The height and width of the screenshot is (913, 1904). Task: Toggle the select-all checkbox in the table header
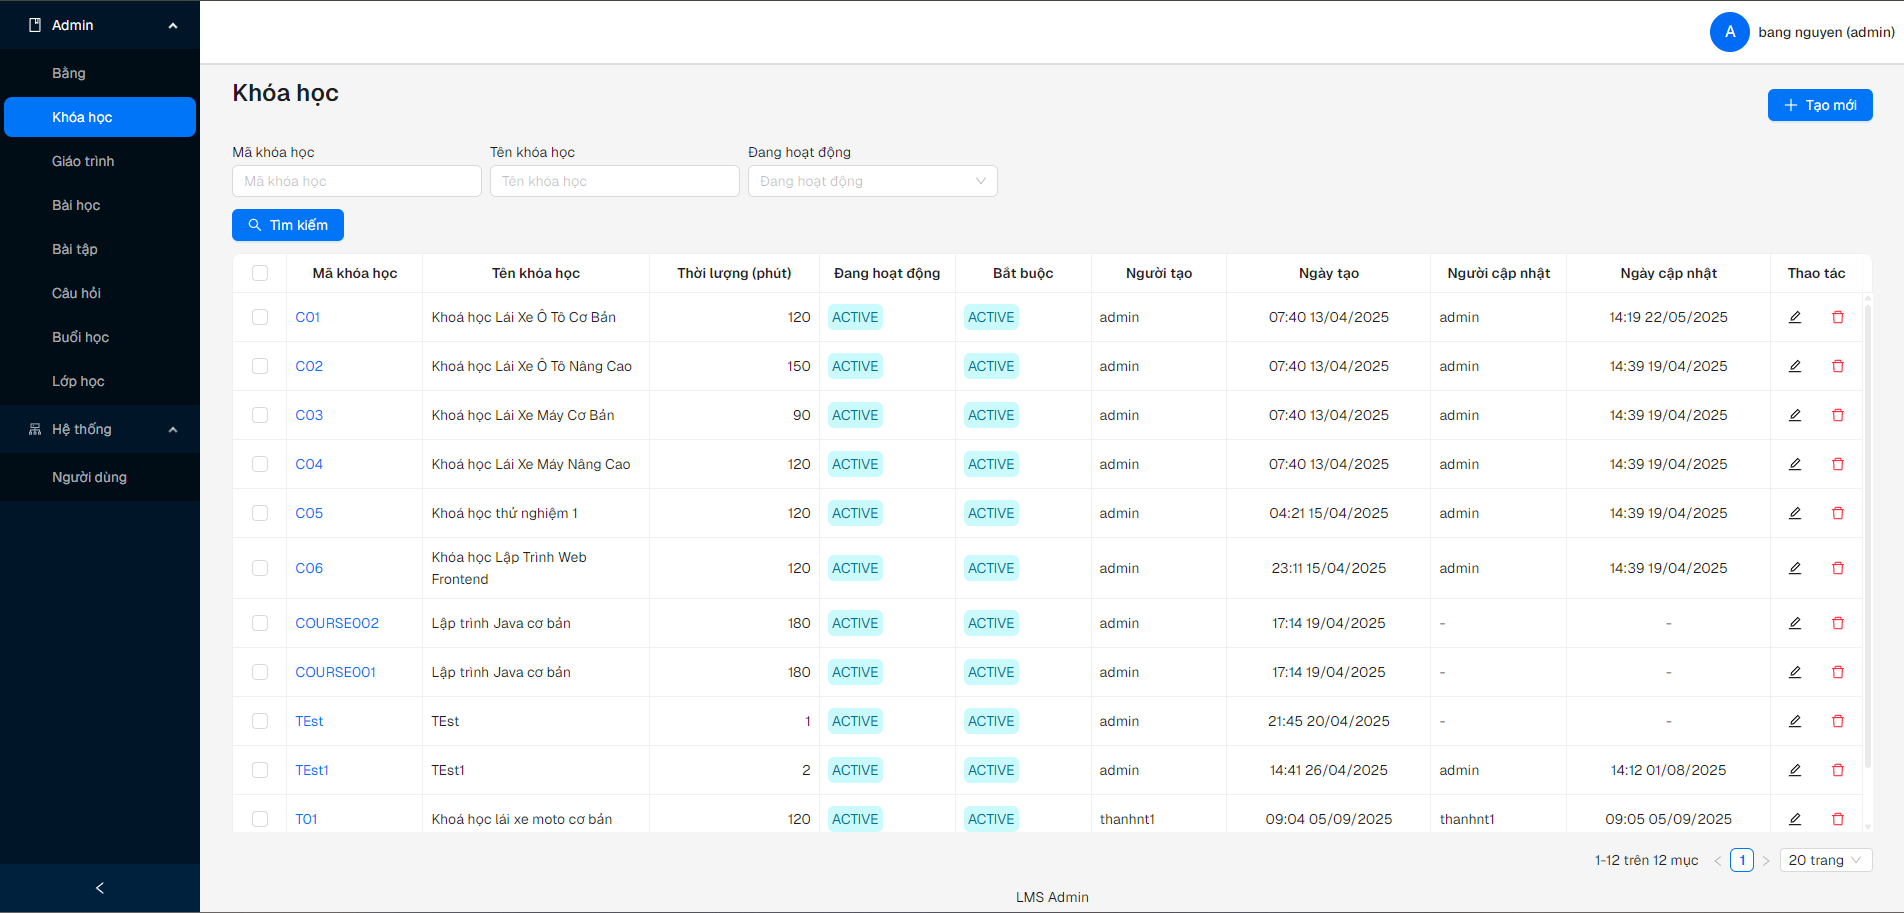pyautogui.click(x=260, y=273)
